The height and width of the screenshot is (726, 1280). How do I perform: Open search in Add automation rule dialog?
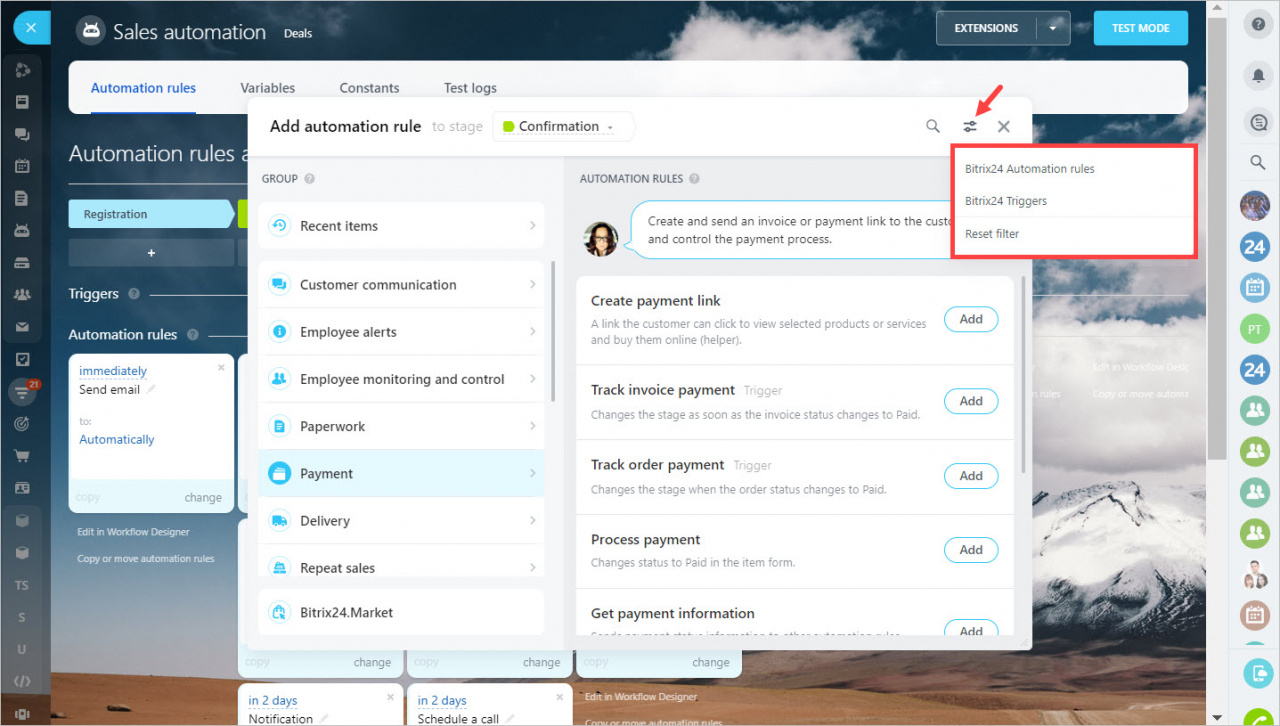point(933,126)
